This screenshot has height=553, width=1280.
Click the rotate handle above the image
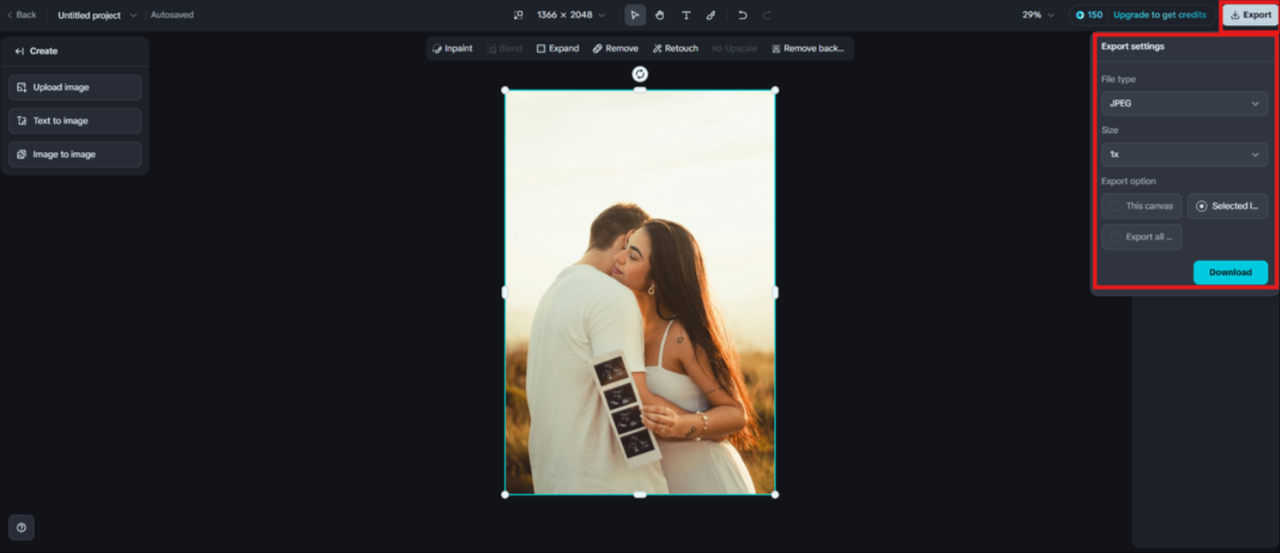pyautogui.click(x=640, y=74)
